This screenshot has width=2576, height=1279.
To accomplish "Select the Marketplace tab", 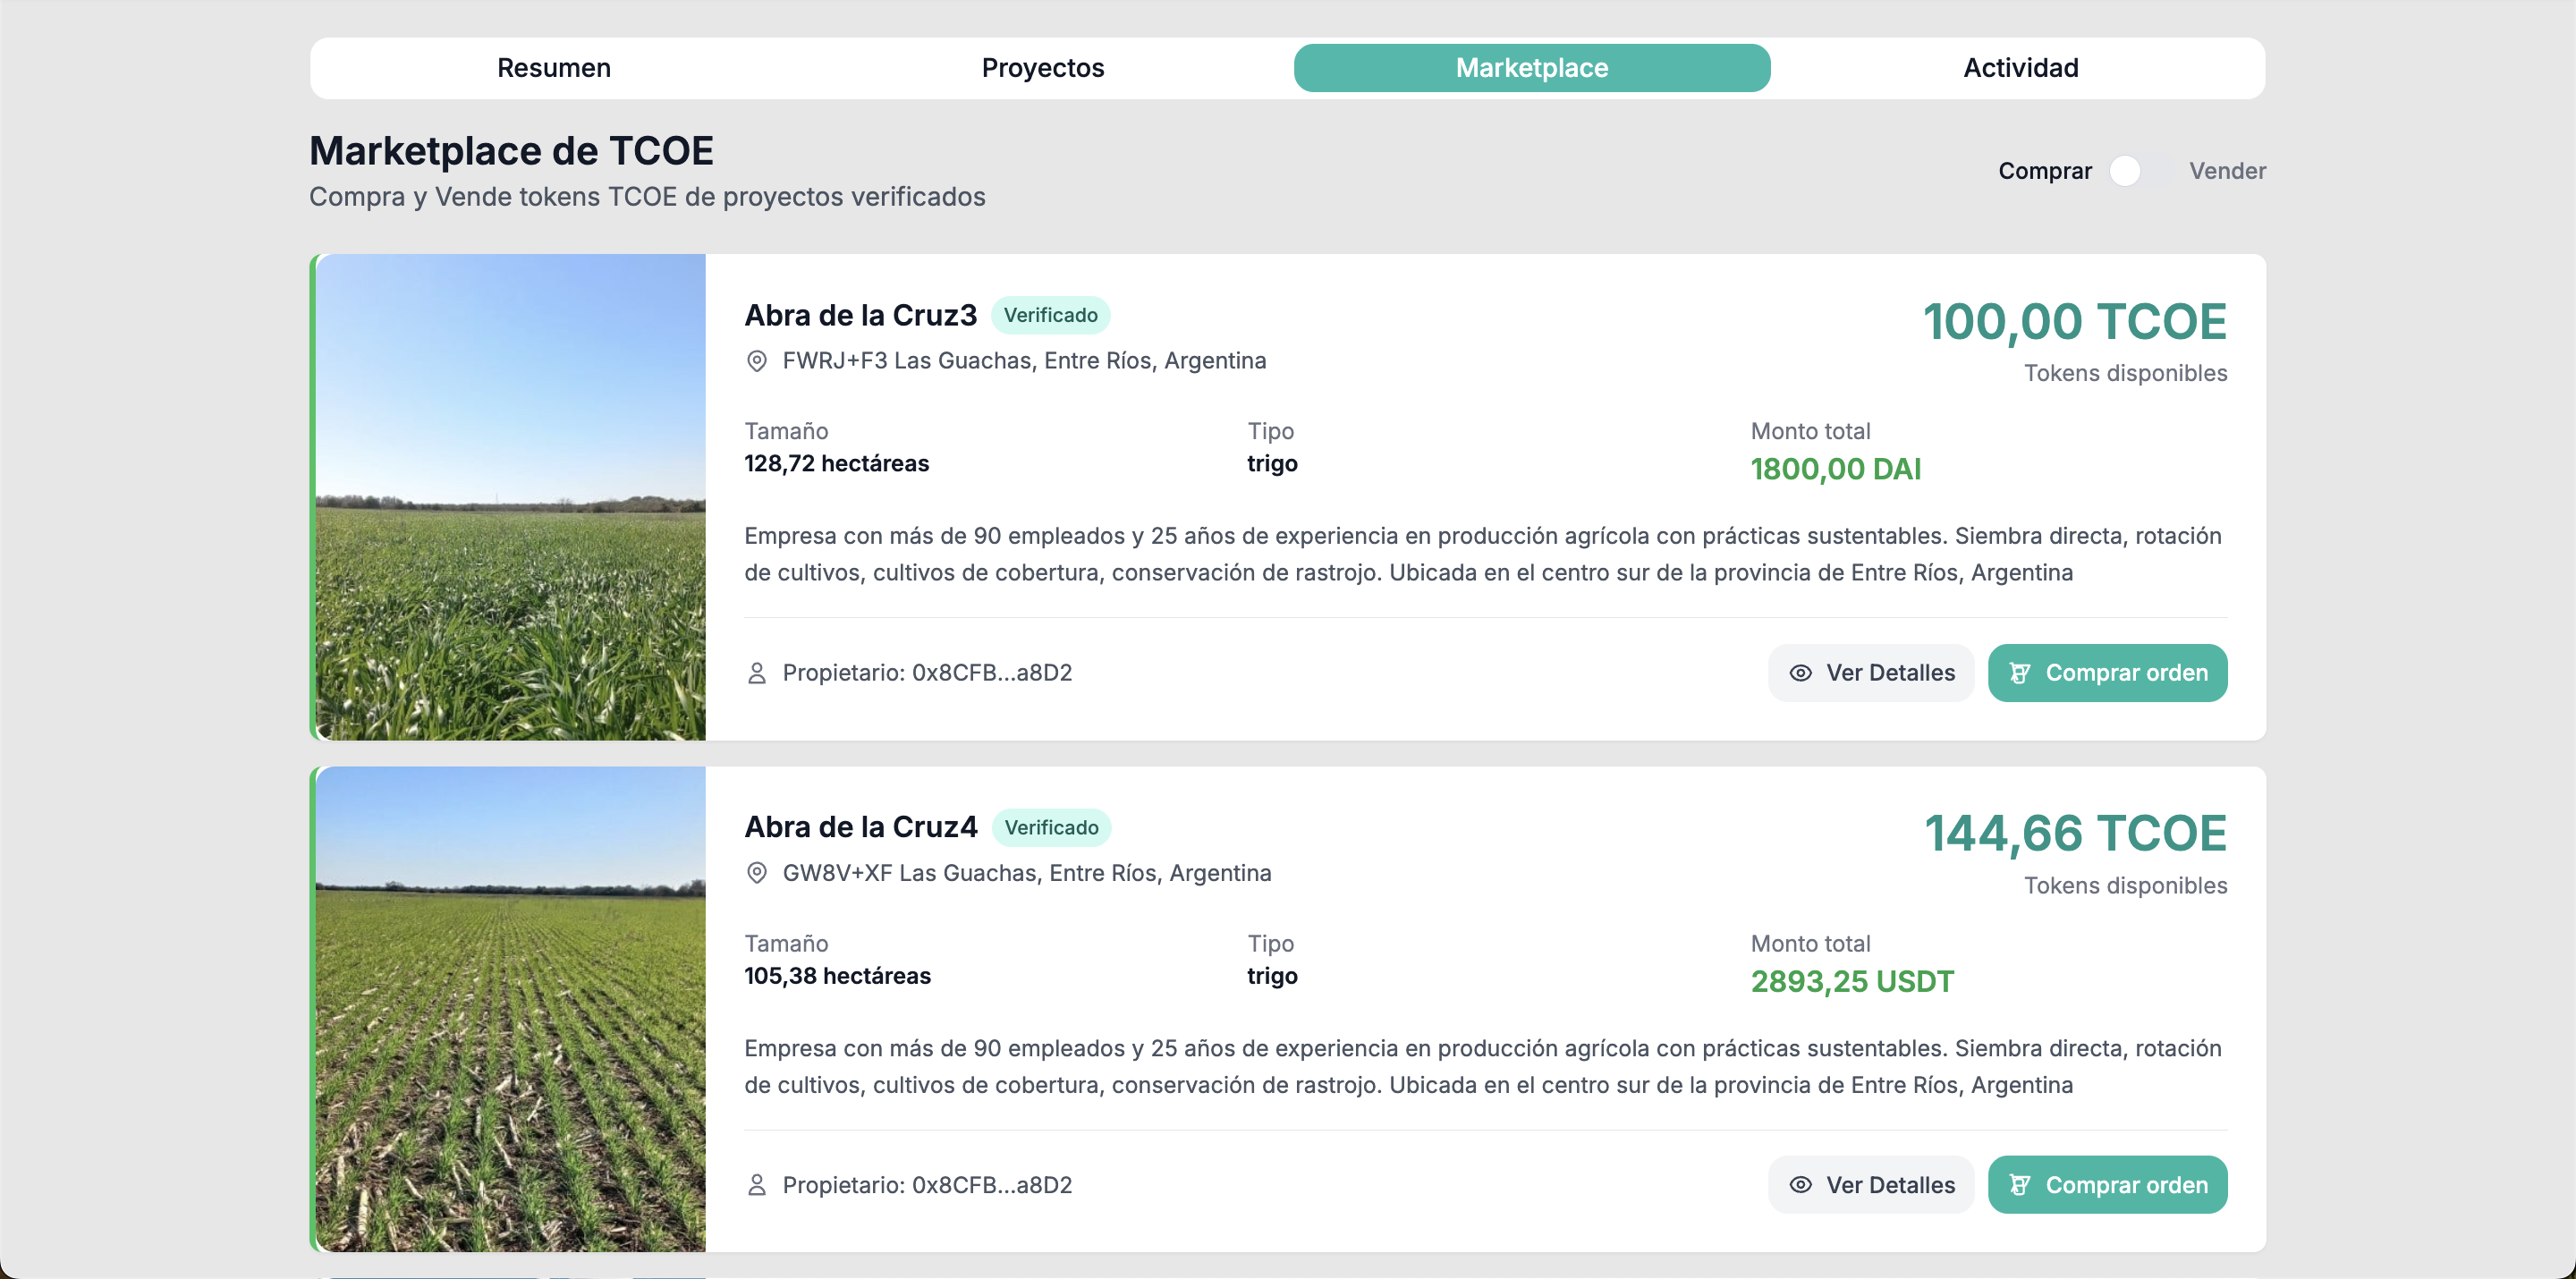I will pyautogui.click(x=1532, y=68).
